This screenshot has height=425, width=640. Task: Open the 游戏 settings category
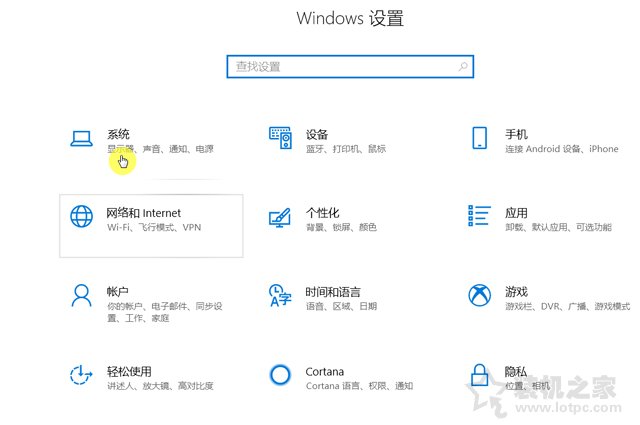516,291
